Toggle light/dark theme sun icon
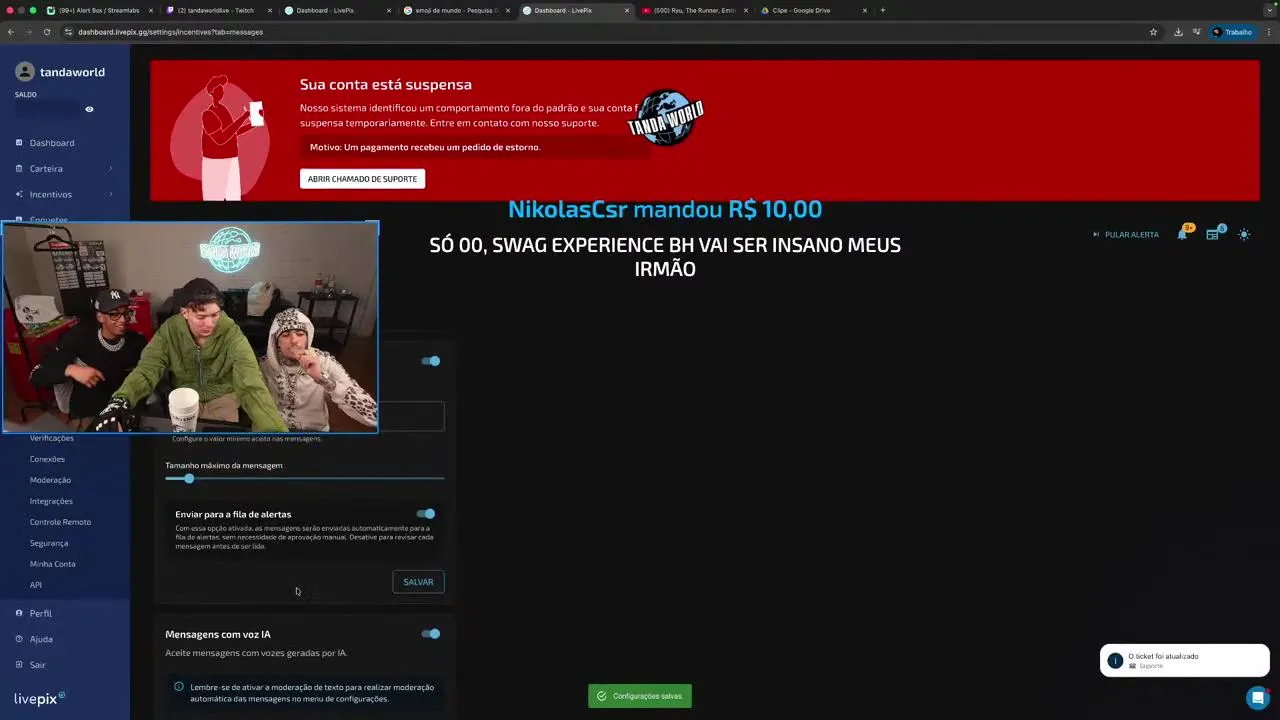The height and width of the screenshot is (720, 1280). (x=1244, y=234)
